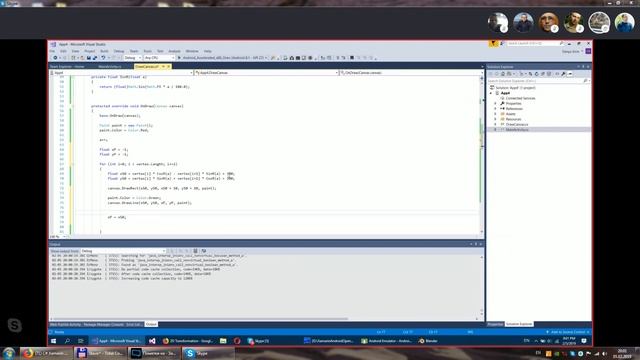Viewport: 640px width, 360px height.
Task: Collapse the for loop code block
Action: 73,164
